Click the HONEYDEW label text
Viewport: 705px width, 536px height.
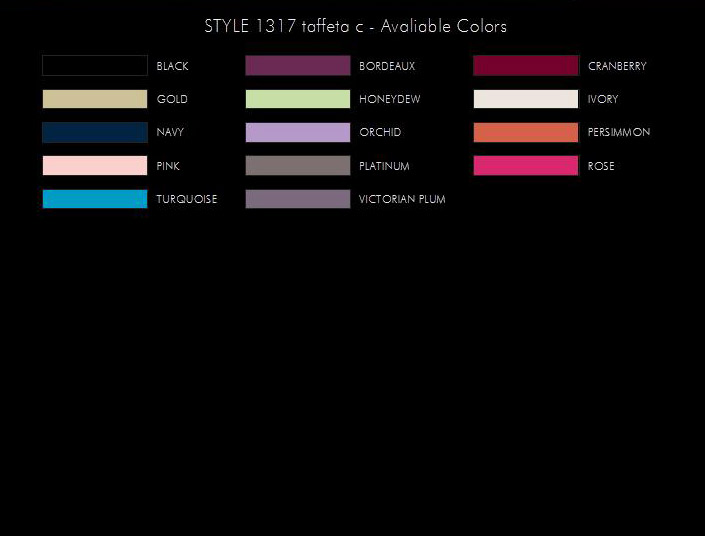click(x=389, y=99)
